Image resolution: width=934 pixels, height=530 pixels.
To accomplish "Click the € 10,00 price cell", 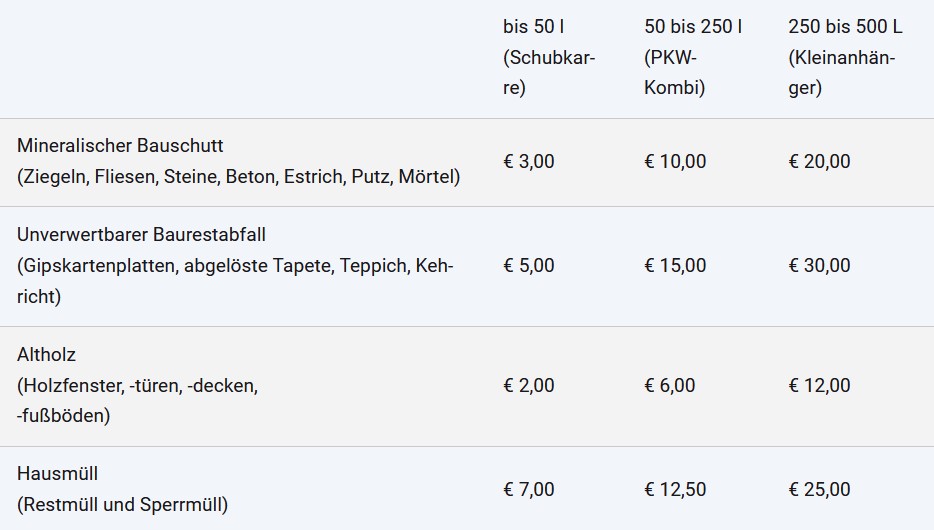I will tap(675, 161).
